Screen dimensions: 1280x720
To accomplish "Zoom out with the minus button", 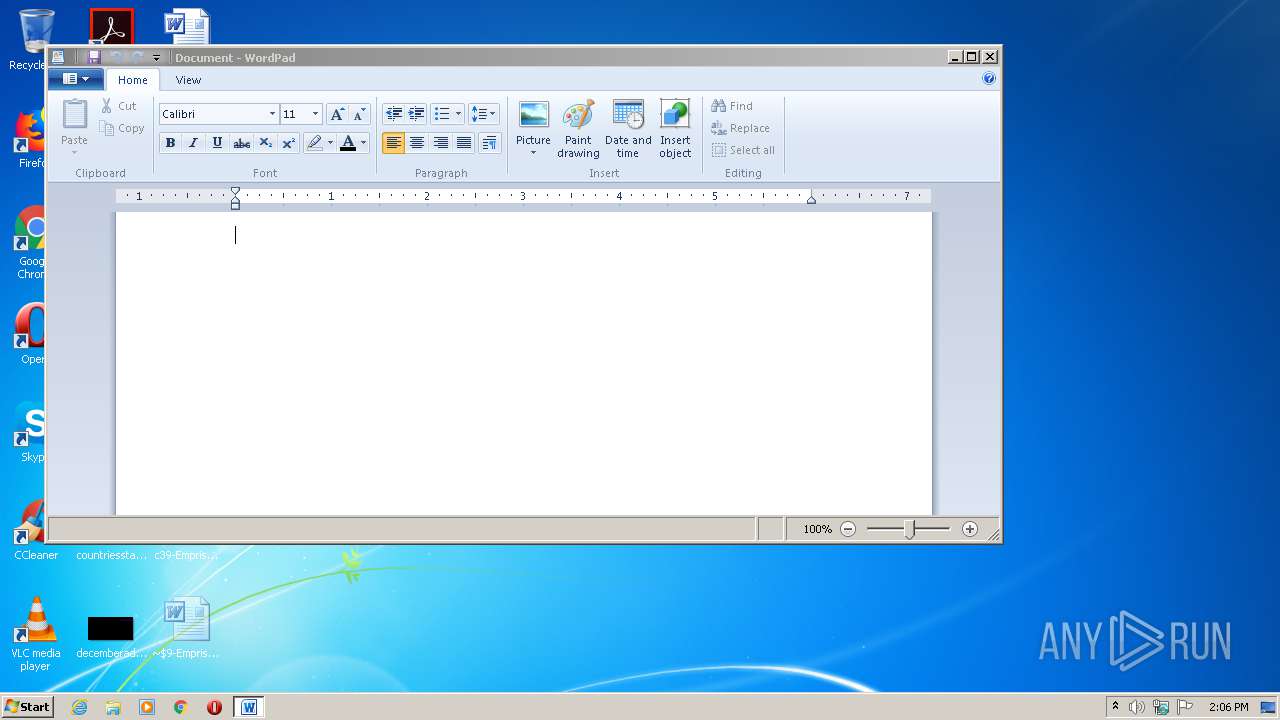I will [x=848, y=529].
